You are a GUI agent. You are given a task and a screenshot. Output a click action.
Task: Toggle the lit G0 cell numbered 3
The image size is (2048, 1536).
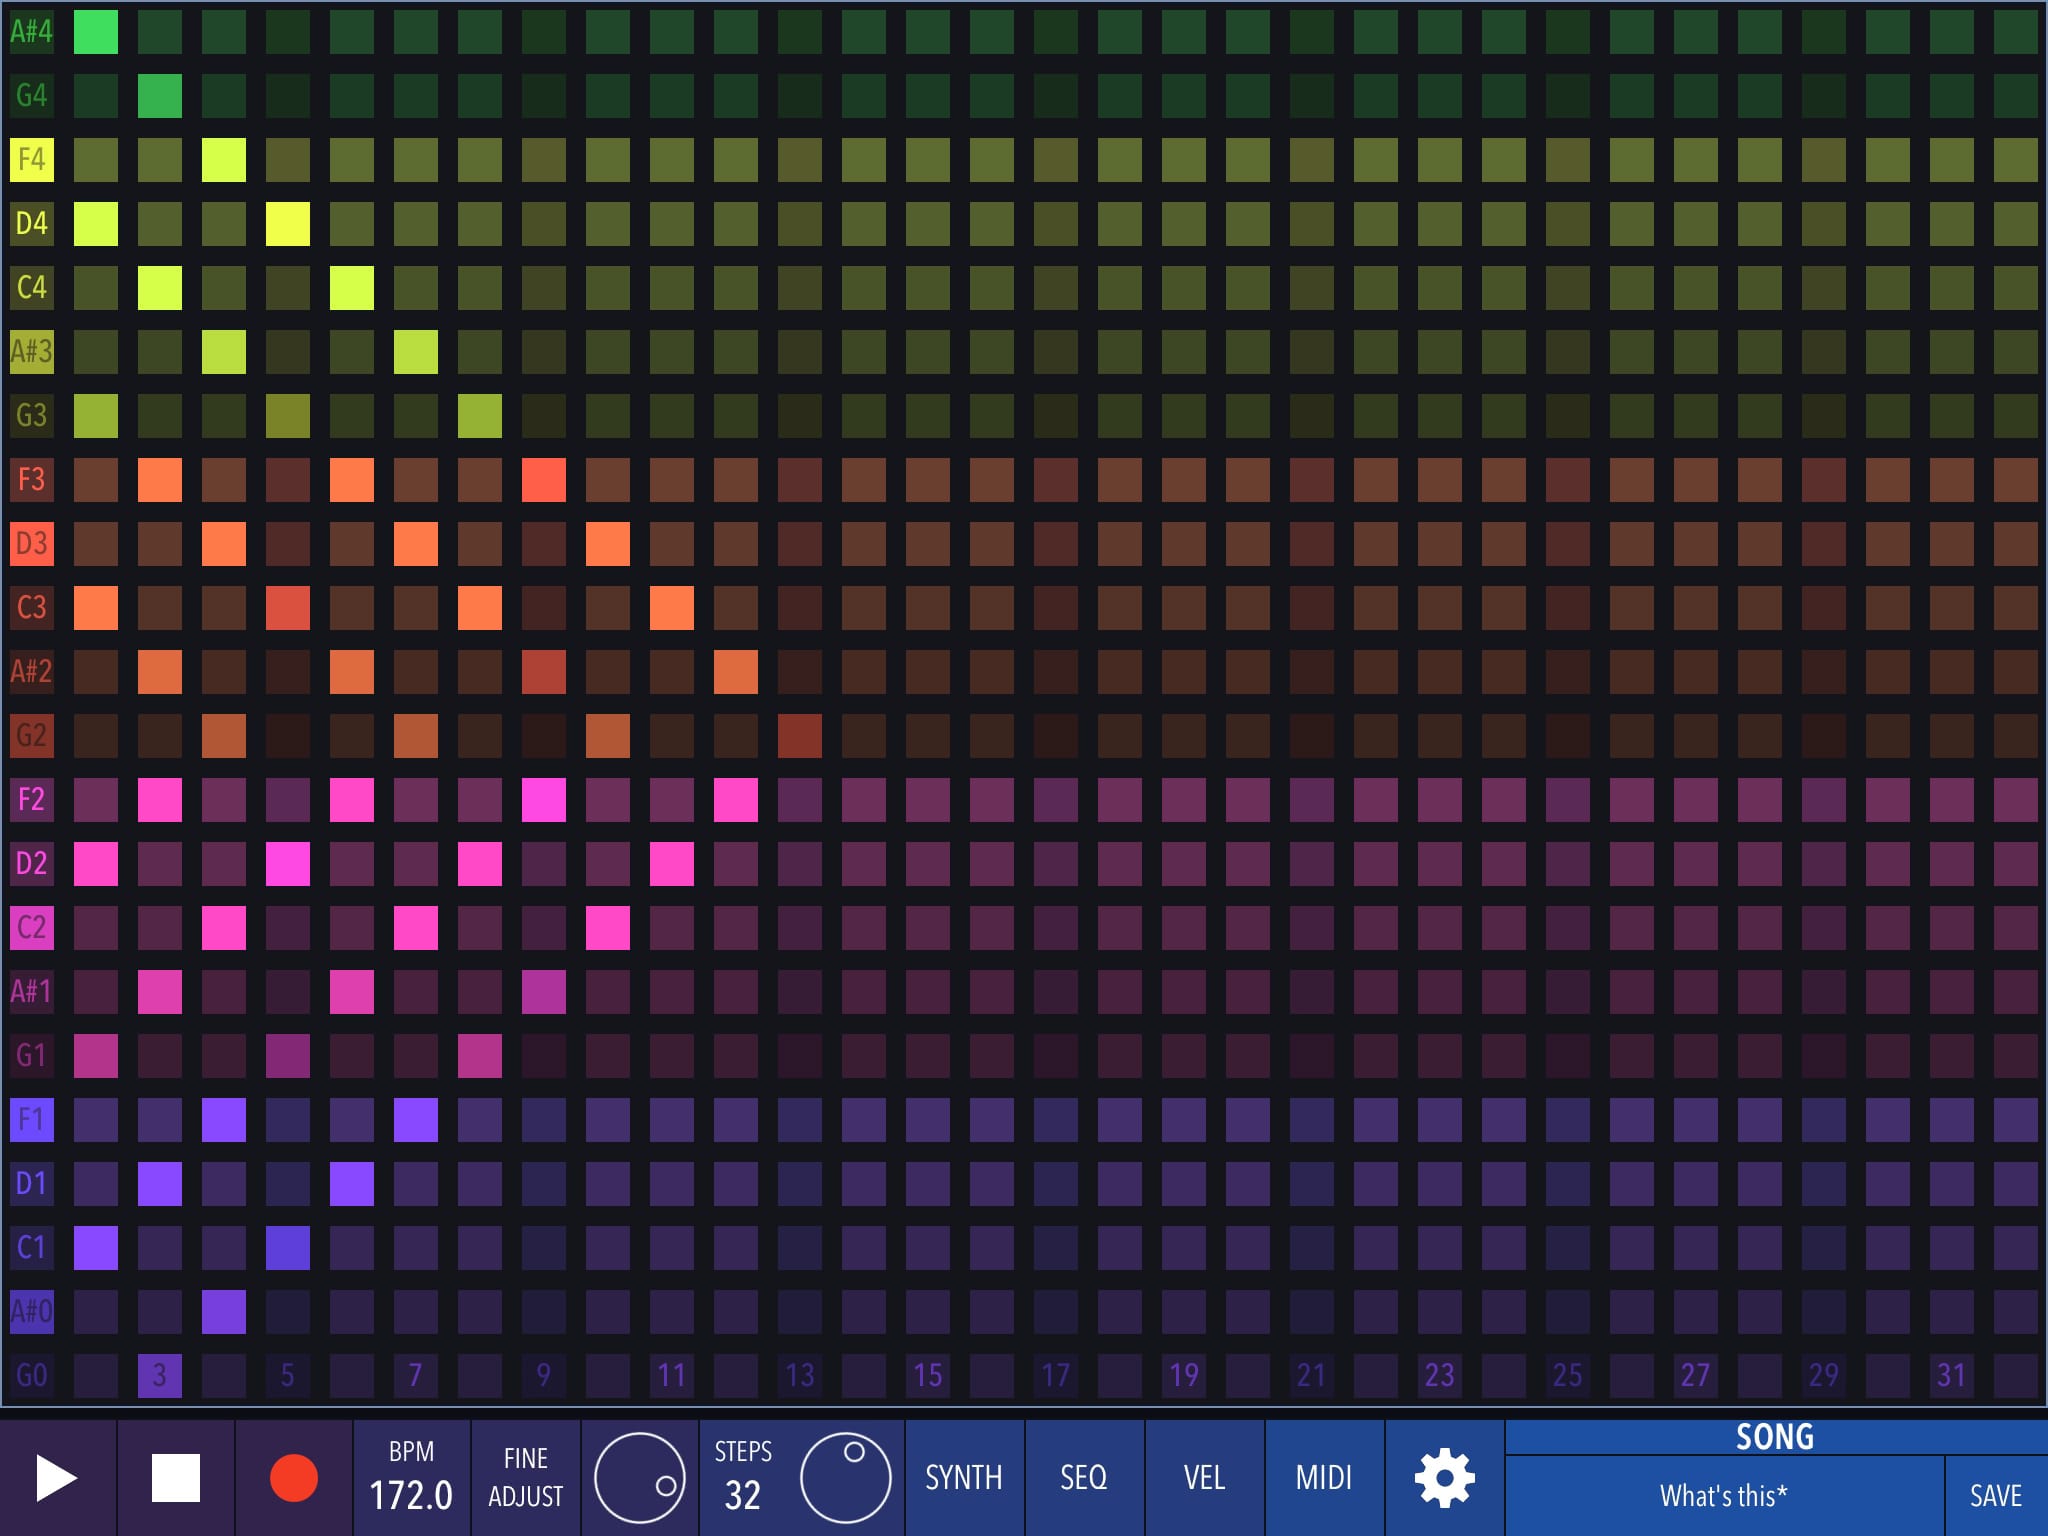coord(160,1376)
